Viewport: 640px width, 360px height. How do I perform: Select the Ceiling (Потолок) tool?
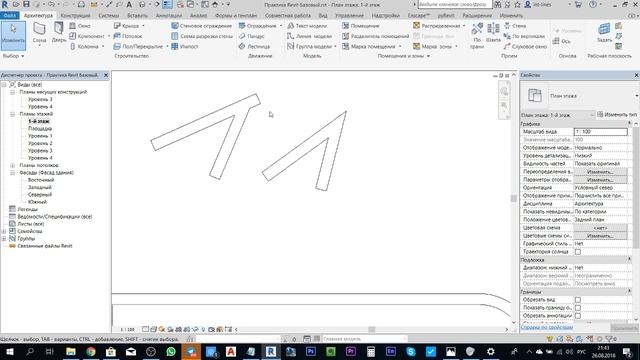(x=128, y=36)
